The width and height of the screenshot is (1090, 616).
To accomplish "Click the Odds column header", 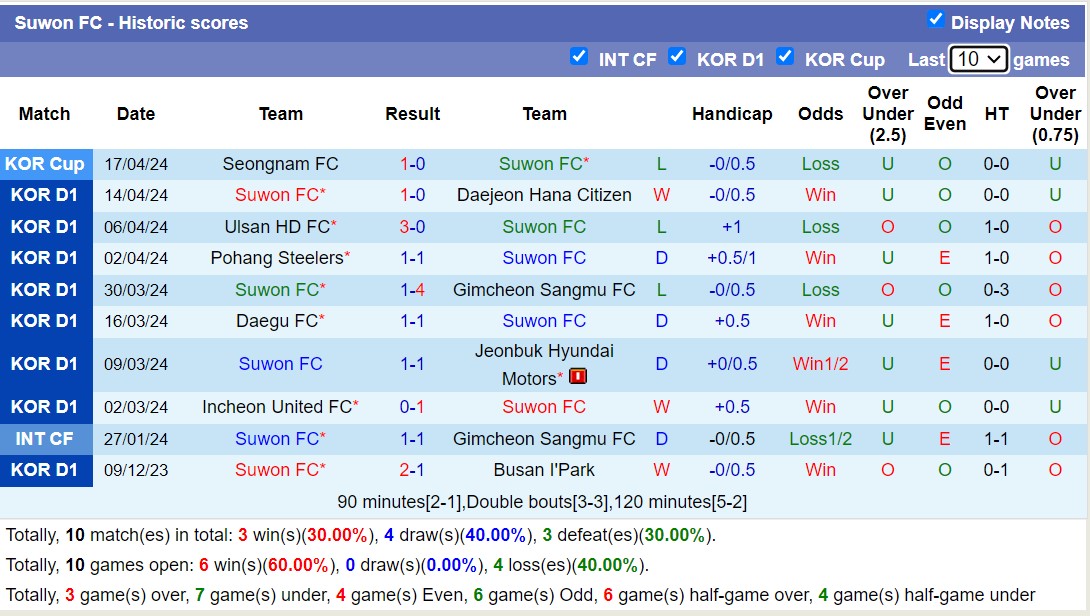I will (x=820, y=114).
